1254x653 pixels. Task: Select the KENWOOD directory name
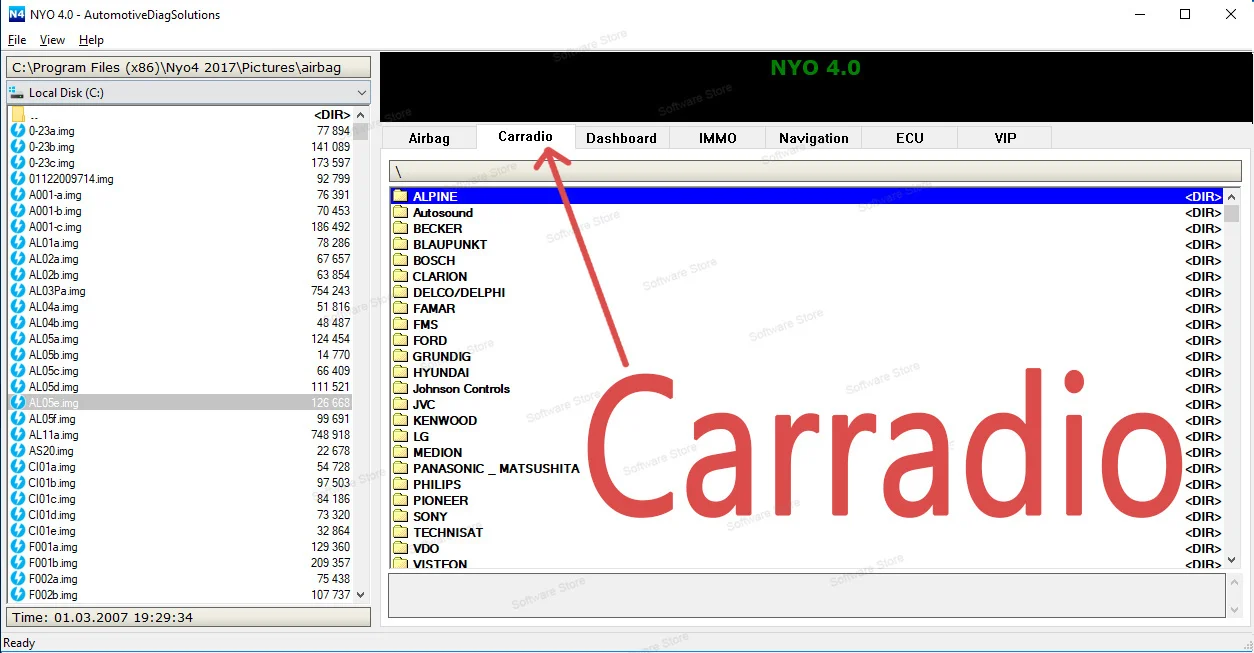click(445, 421)
